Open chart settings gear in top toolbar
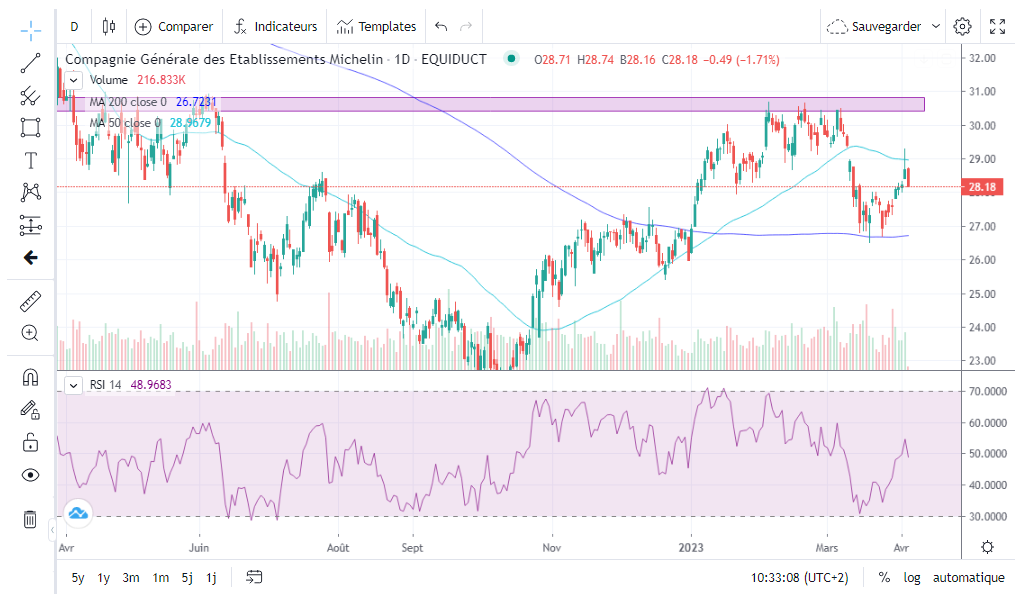 coord(962,26)
